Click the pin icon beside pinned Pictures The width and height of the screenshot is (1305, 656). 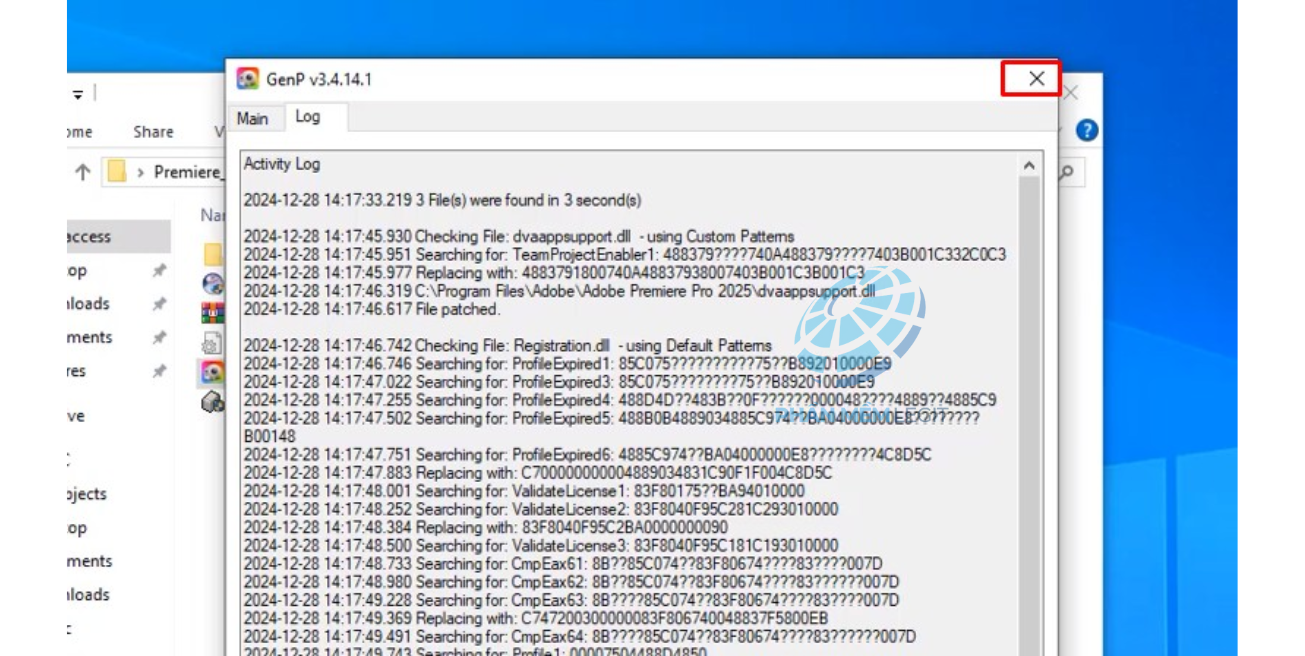[158, 371]
